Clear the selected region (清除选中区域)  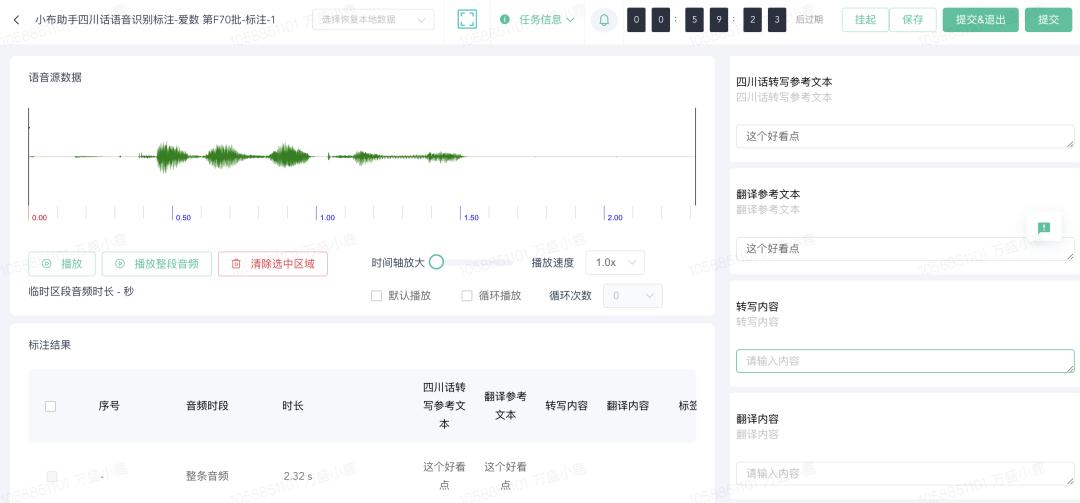272,264
